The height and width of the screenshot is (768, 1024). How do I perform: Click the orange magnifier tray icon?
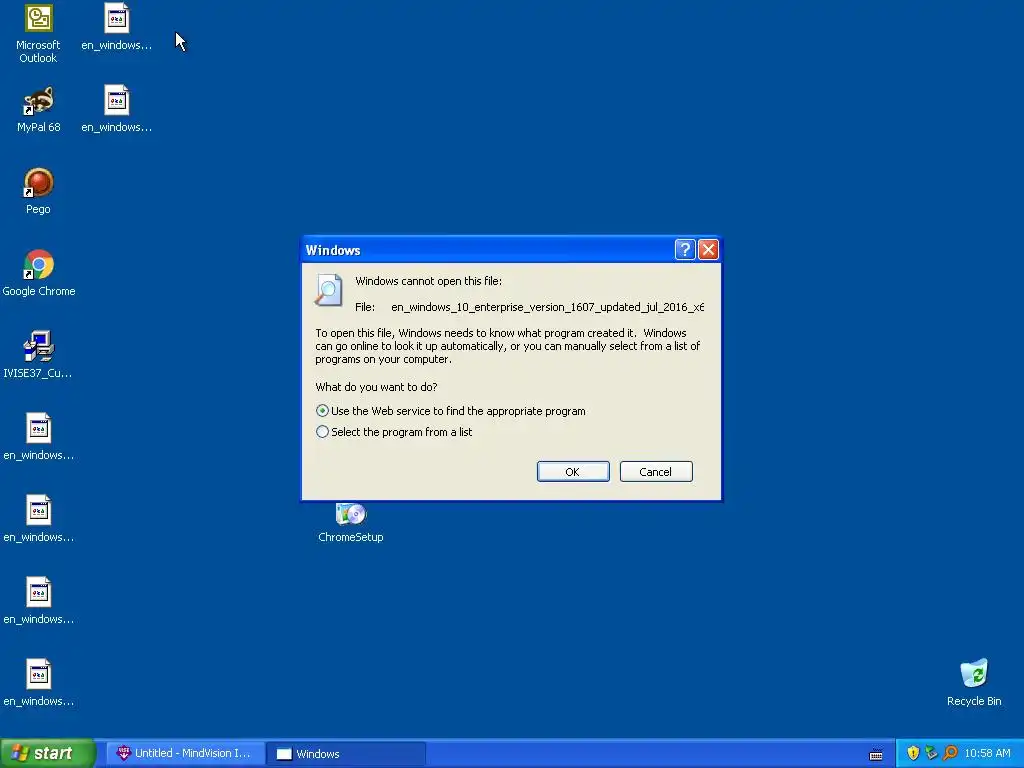950,753
